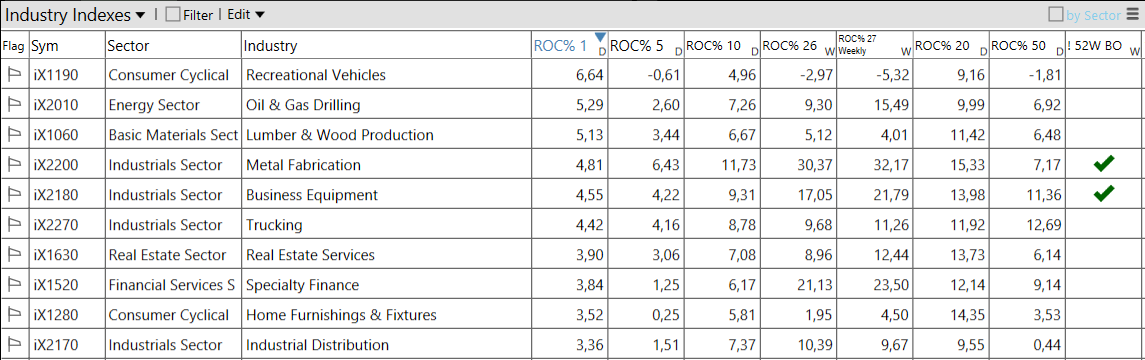
Task: Sort by ROC% 27 Weekly column
Action: 874,45
